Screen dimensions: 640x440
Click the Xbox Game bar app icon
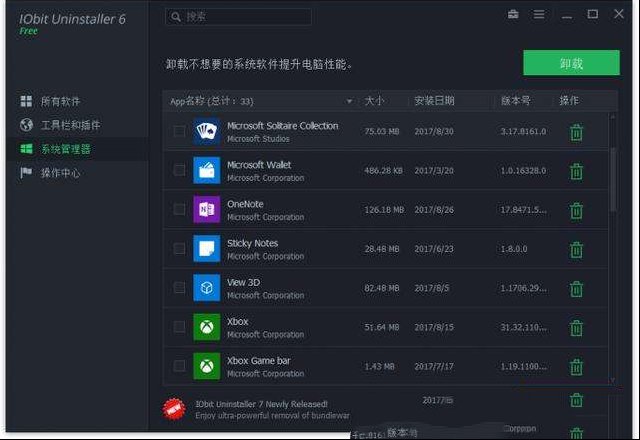coord(207,366)
